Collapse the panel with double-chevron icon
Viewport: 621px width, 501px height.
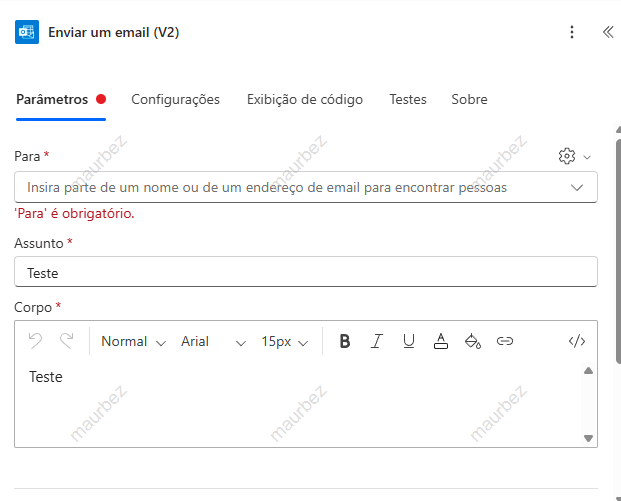[608, 32]
